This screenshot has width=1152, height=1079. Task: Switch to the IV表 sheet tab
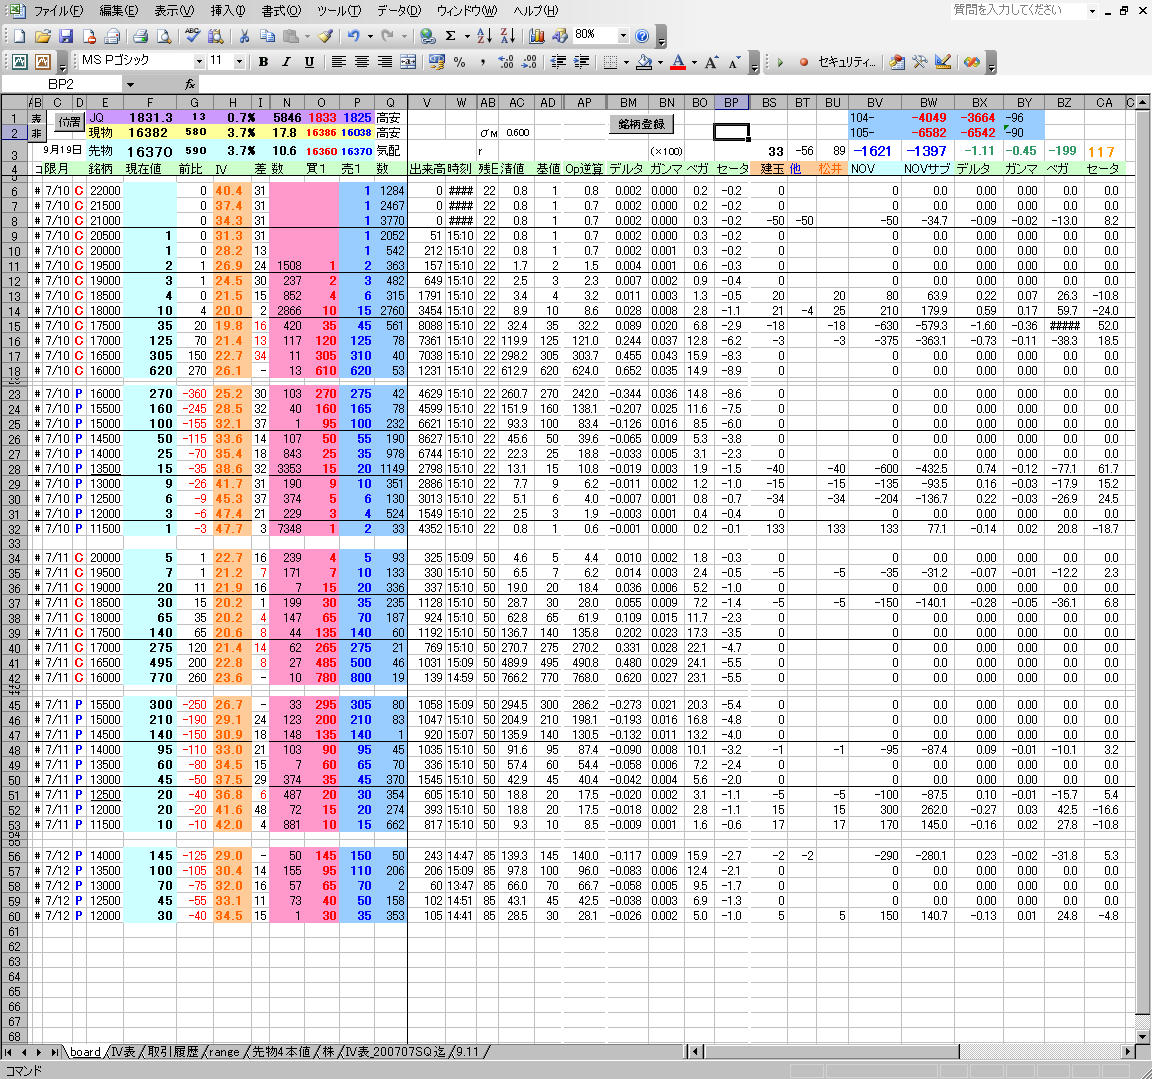click(x=123, y=1052)
